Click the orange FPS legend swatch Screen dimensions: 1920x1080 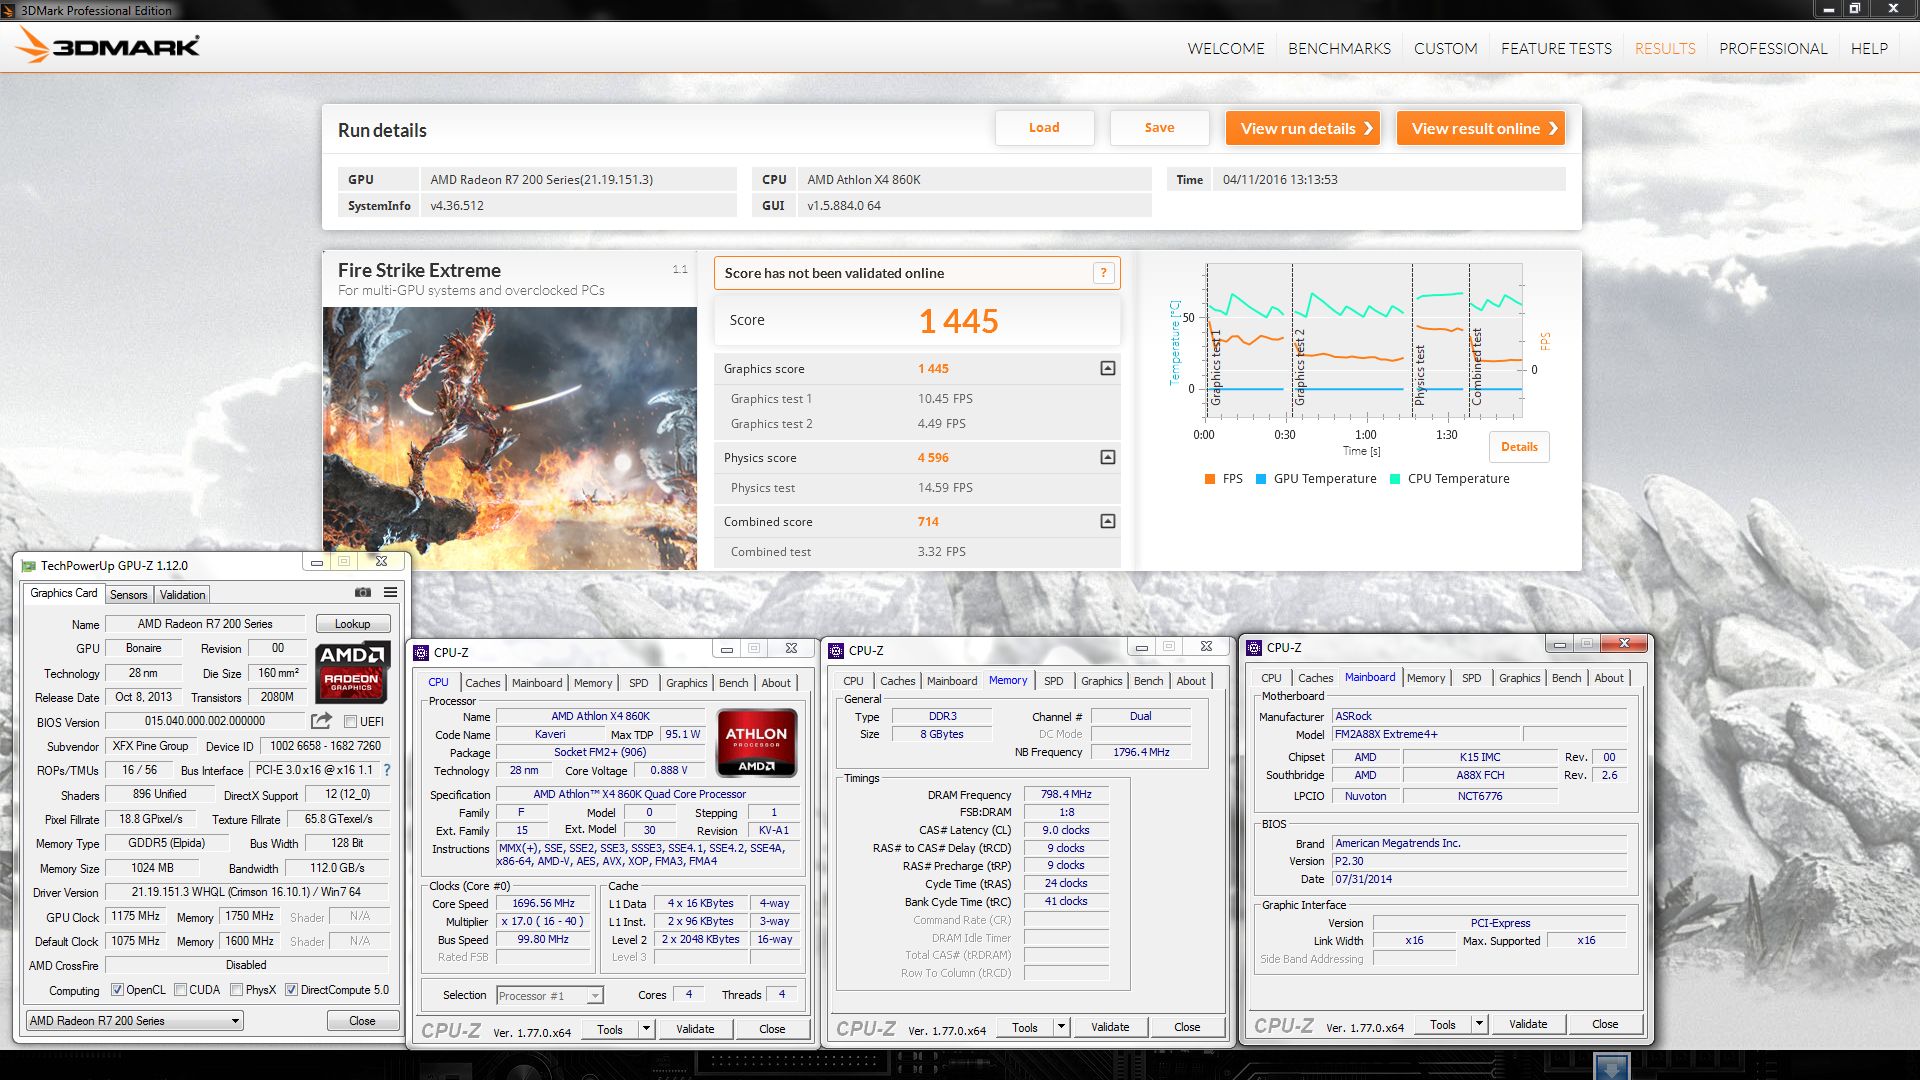point(1210,479)
